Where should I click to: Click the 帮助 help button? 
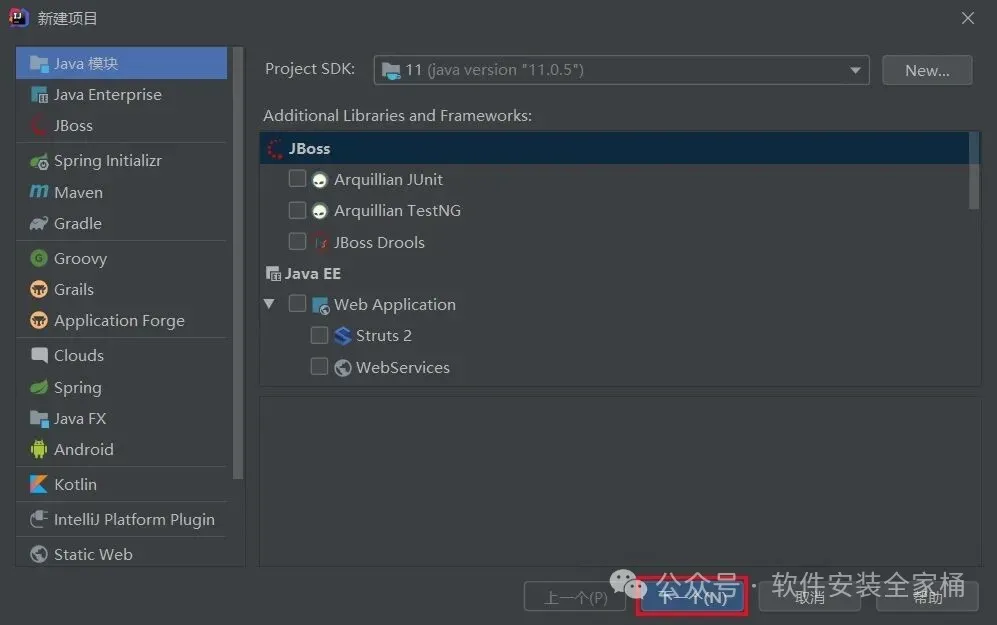point(927,596)
